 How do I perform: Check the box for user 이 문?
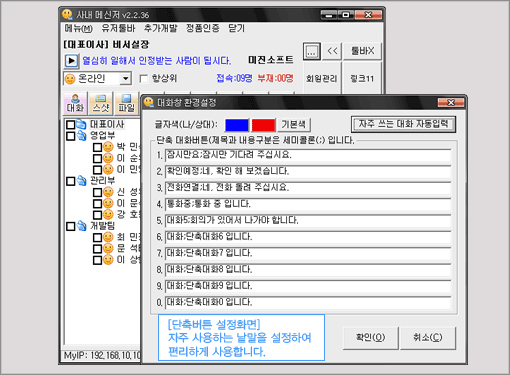(x=97, y=203)
